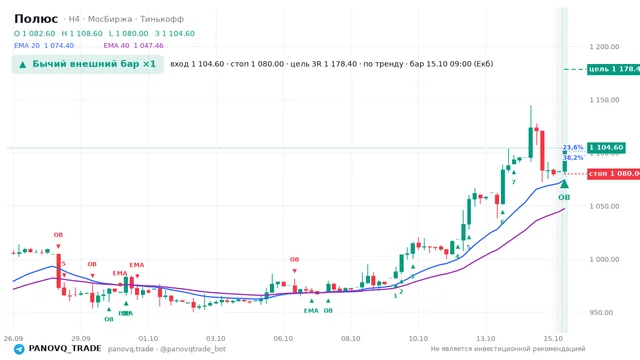The width and height of the screenshot is (640, 360).
Task: Click the '26.09' date axis label
Action: pyautogui.click(x=13, y=339)
